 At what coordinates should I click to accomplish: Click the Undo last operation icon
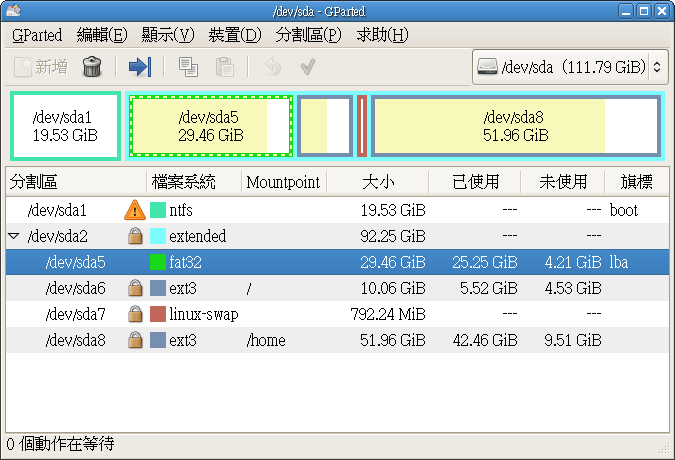[272, 67]
